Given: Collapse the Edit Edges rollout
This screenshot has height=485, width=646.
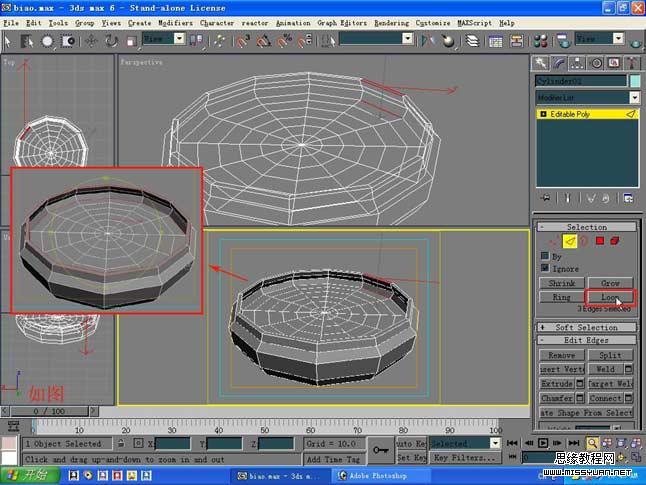Looking at the screenshot, I should click(x=586, y=340).
